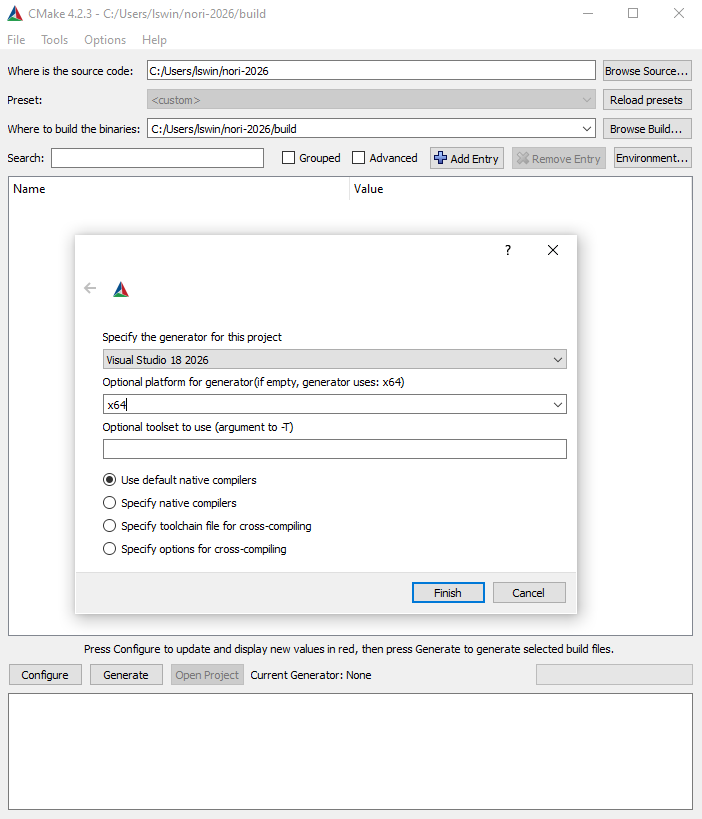Close the generator dialog with X
This screenshot has width=702, height=819.
pos(553,251)
